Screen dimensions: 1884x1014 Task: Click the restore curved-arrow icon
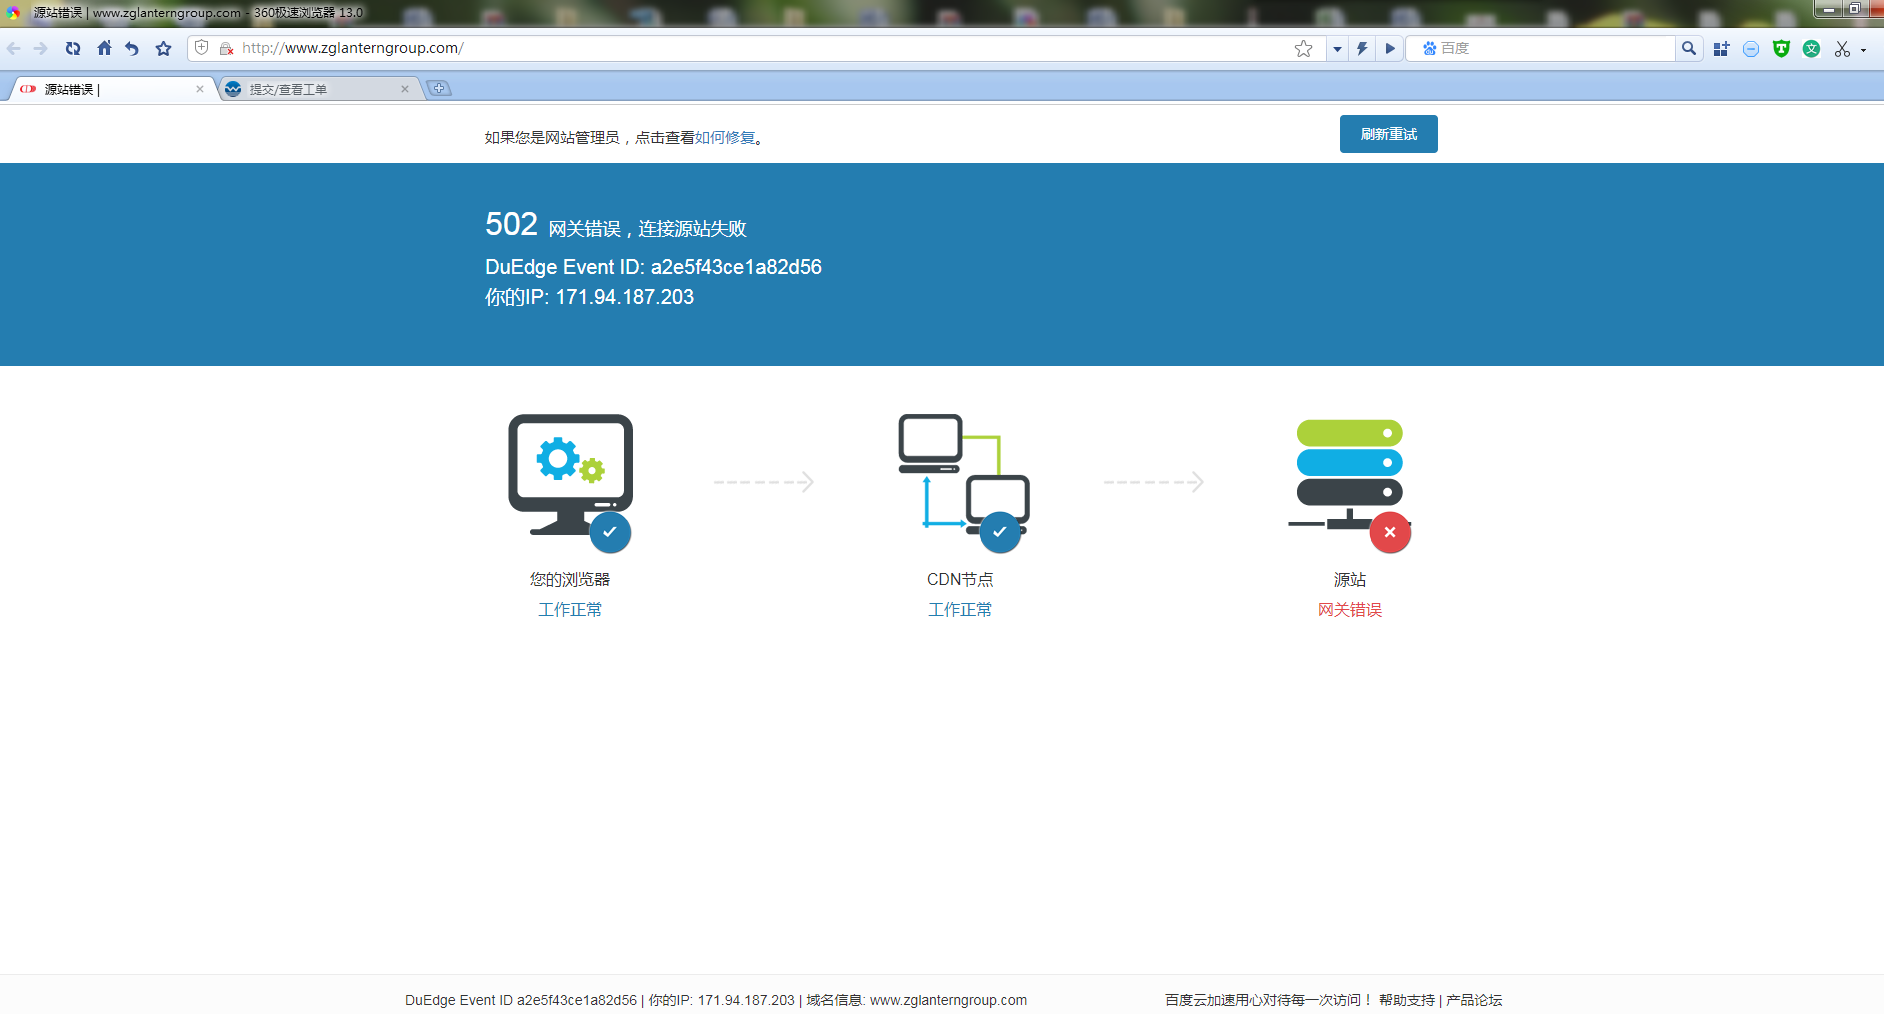pyautogui.click(x=132, y=47)
